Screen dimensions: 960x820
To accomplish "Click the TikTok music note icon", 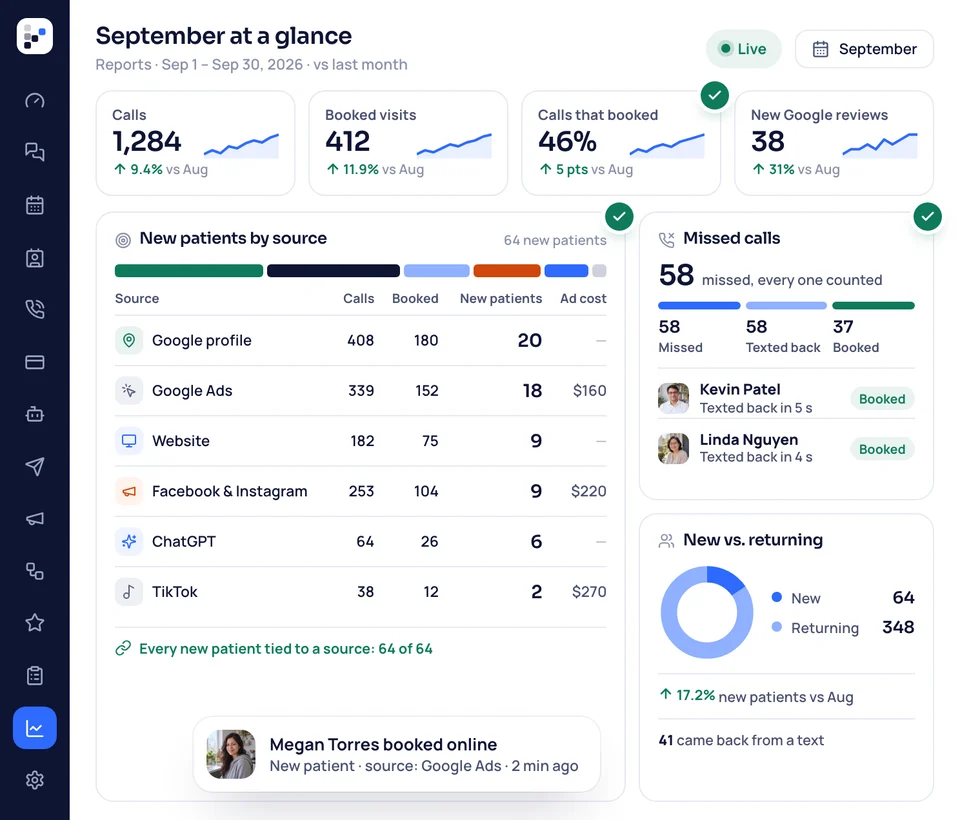I will point(129,592).
